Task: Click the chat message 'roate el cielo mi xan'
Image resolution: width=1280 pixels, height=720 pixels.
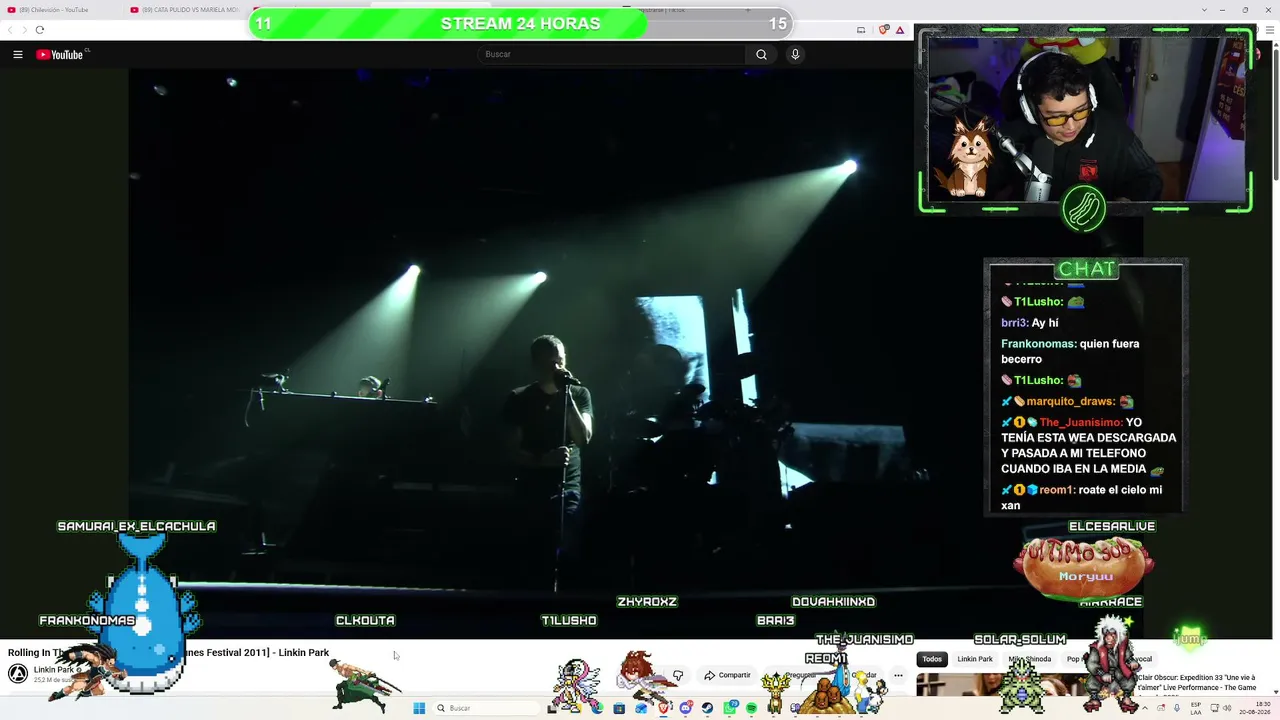Action: click(x=1082, y=497)
